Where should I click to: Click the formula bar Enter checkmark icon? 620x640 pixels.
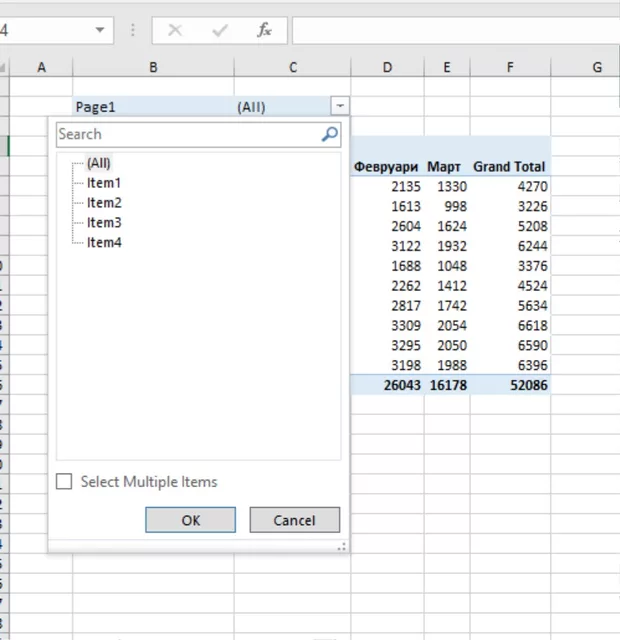220,30
